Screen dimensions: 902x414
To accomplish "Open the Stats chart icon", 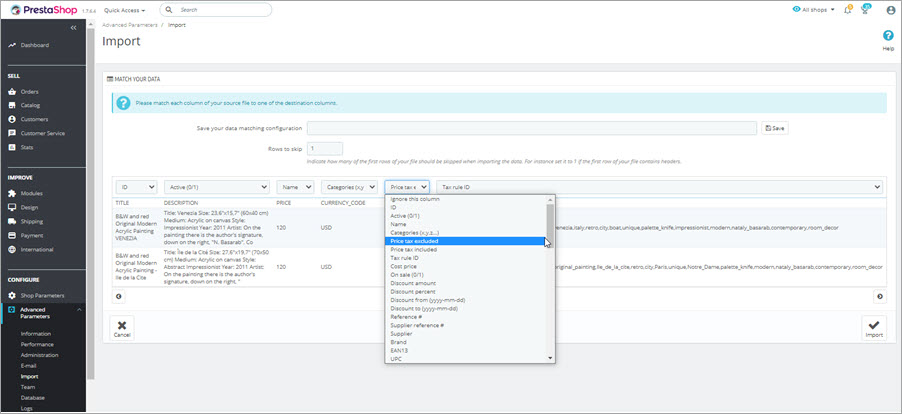I will 12,147.
